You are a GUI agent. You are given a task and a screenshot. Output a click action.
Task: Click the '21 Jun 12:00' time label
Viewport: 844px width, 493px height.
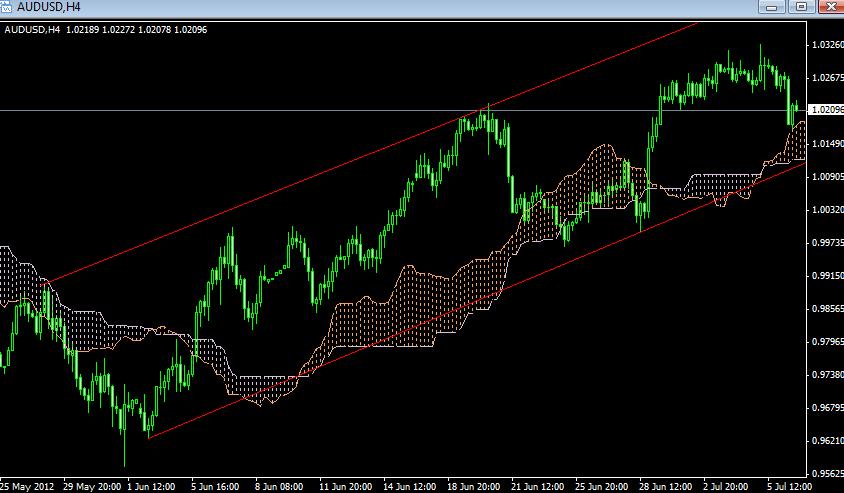[537, 487]
